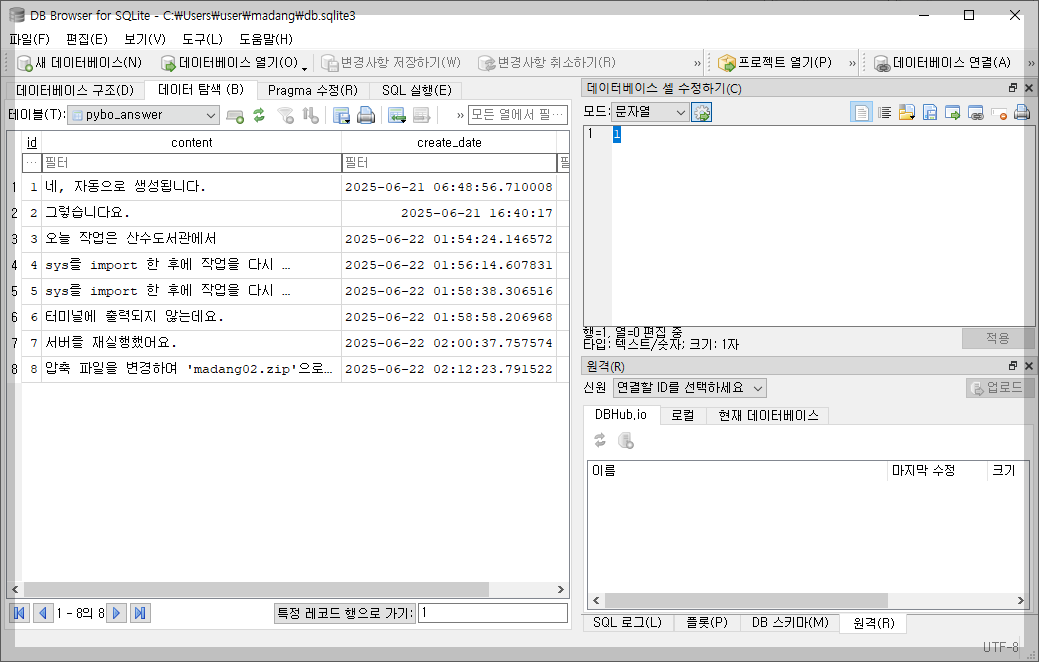
Task: Float the Edit Database Cell panel
Action: coord(1012,88)
